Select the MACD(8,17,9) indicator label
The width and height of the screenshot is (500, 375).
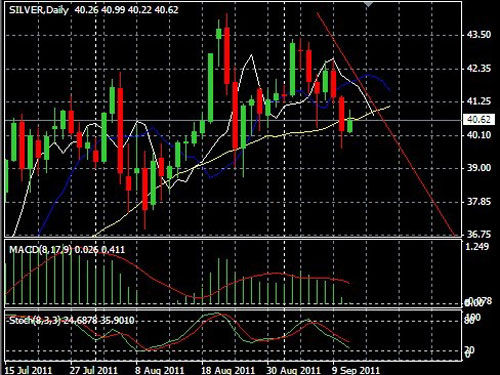pyautogui.click(x=40, y=249)
